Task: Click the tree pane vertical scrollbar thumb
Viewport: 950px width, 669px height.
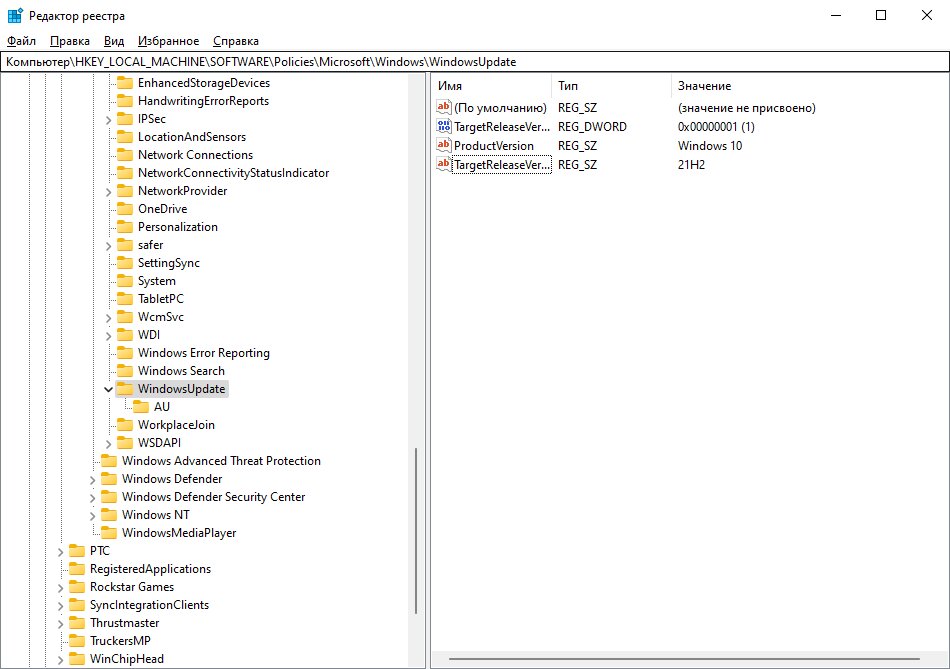Action: 416,531
